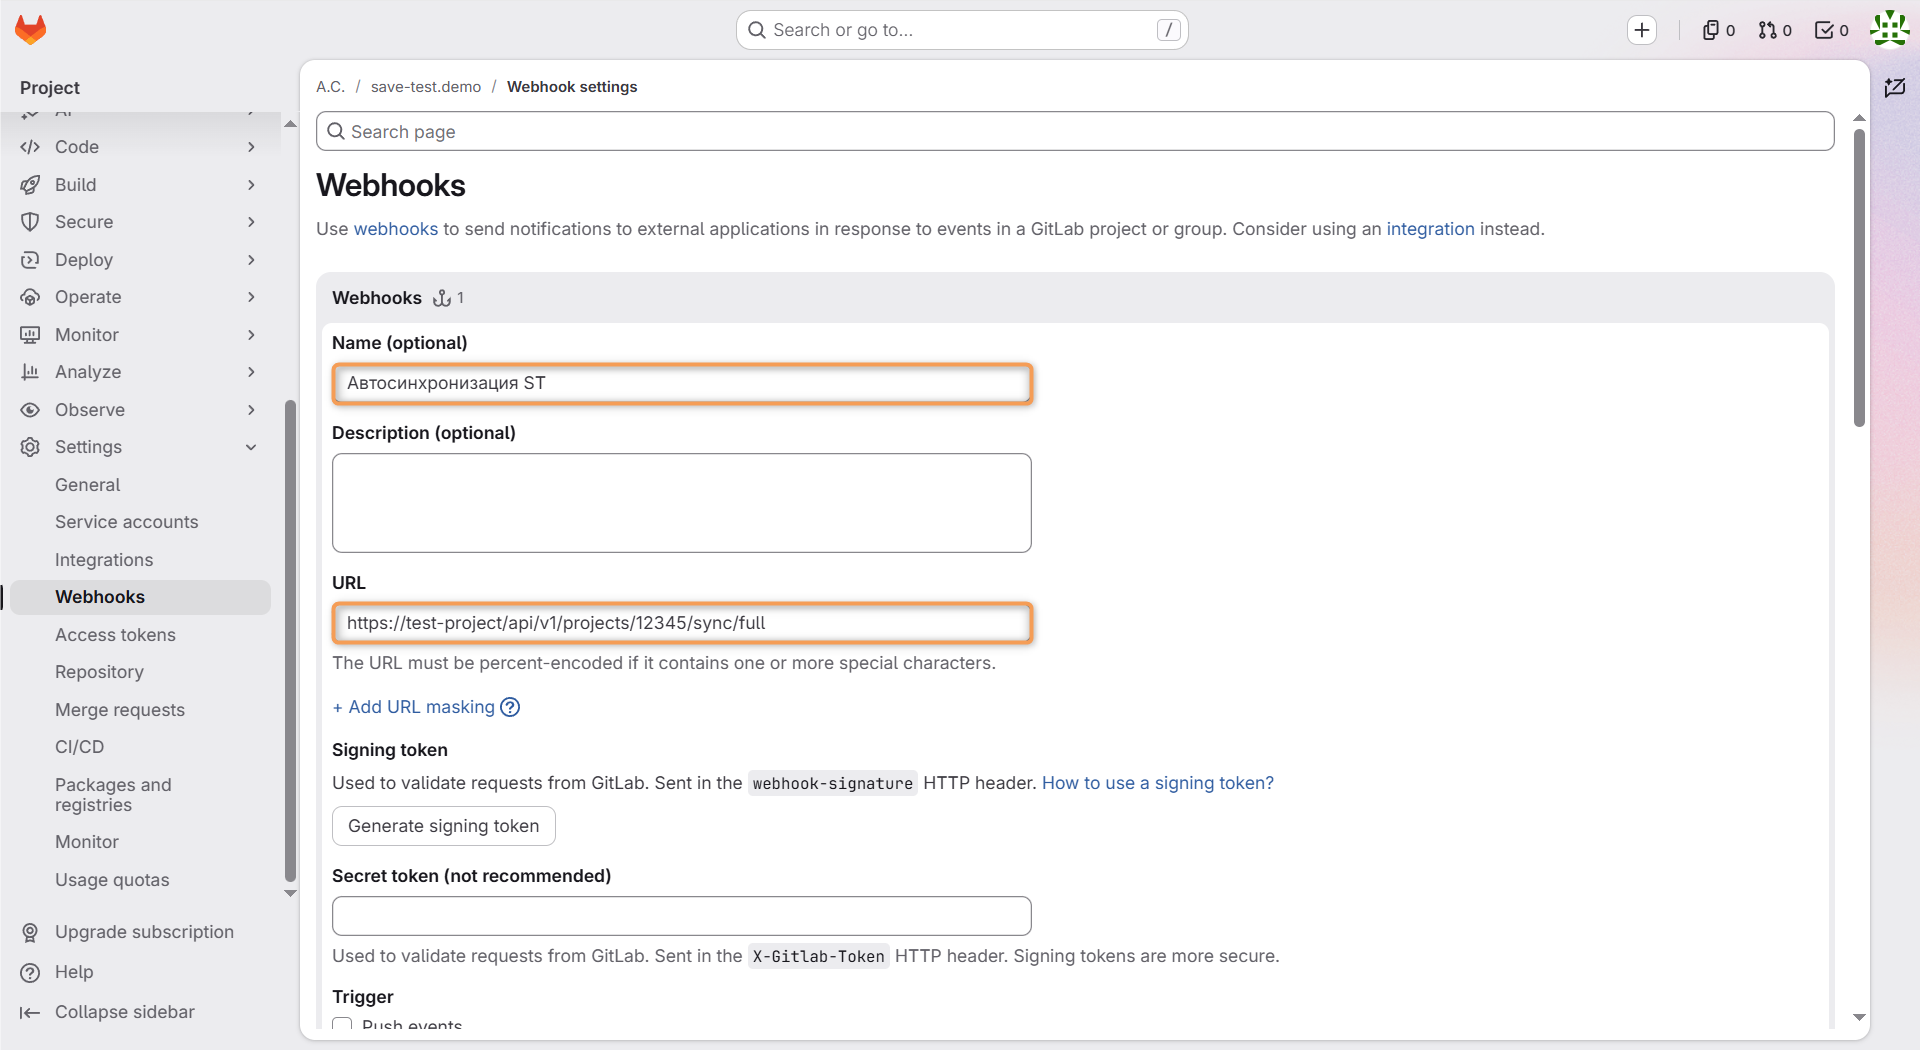Expand the Code section chevron
Viewport: 1920px width, 1050px height.
tap(251, 147)
